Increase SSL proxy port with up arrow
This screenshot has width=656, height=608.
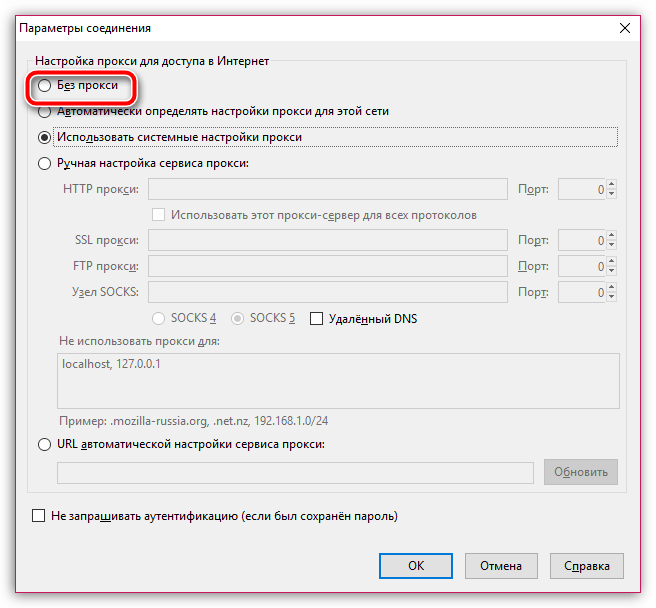(612, 235)
